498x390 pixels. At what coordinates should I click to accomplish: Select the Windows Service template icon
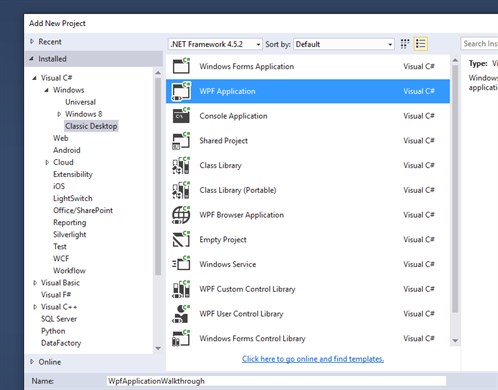pos(181,264)
